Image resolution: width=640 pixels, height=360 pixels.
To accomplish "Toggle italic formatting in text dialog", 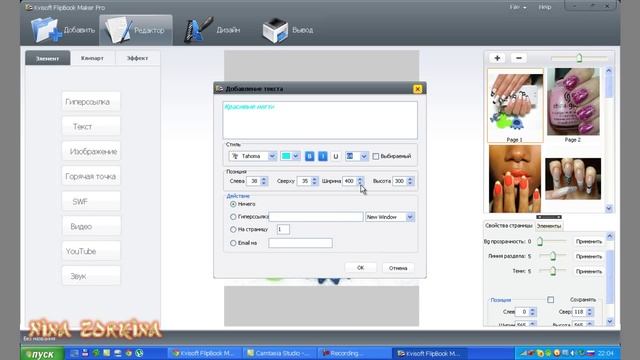I will point(322,156).
